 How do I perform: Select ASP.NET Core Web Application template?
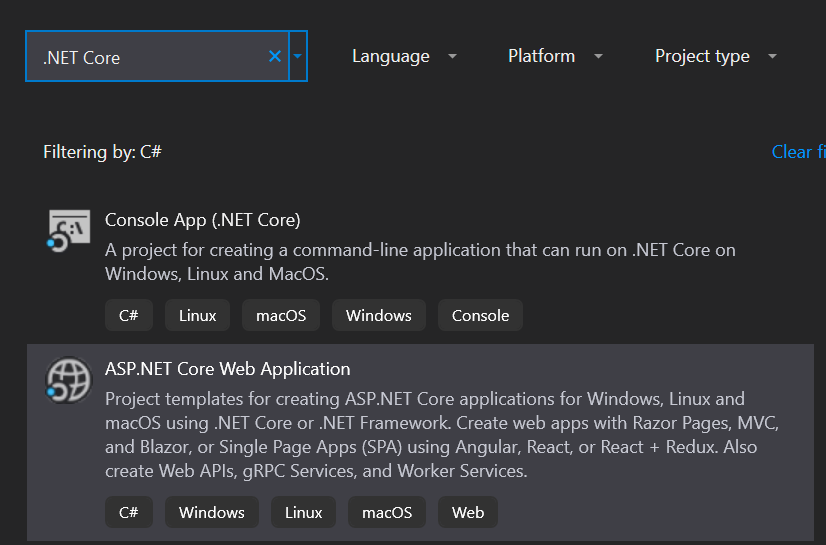227,369
